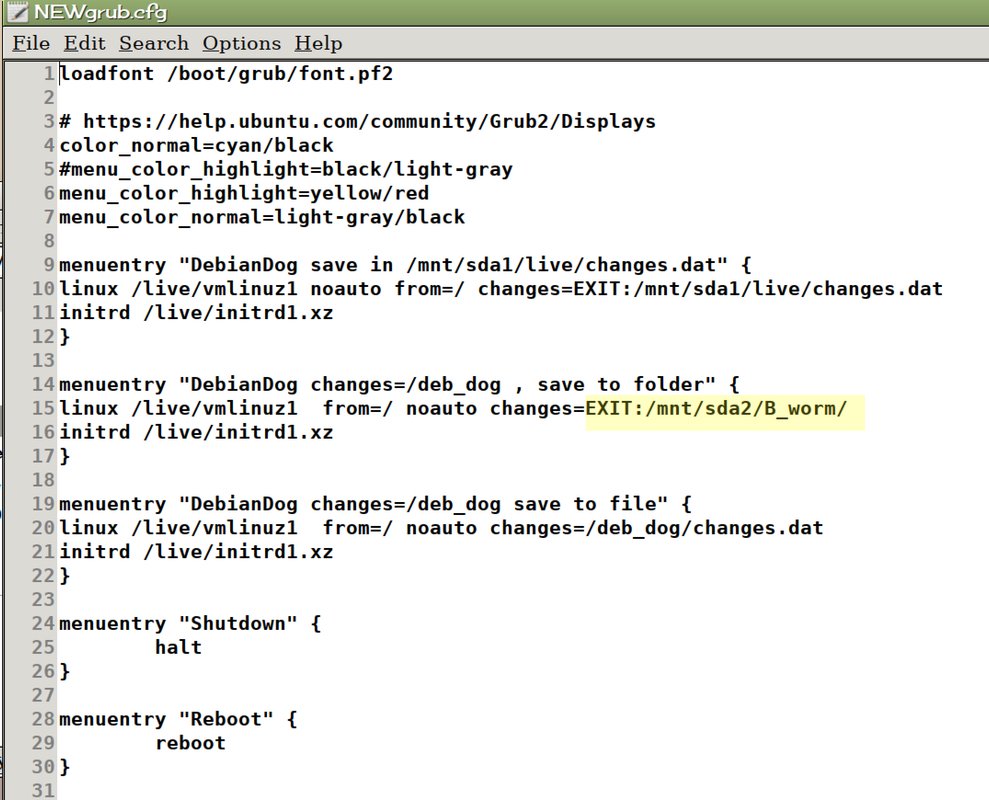Click the initrd line on line 16
Viewport: 989px width, 800px height.
tap(196, 432)
